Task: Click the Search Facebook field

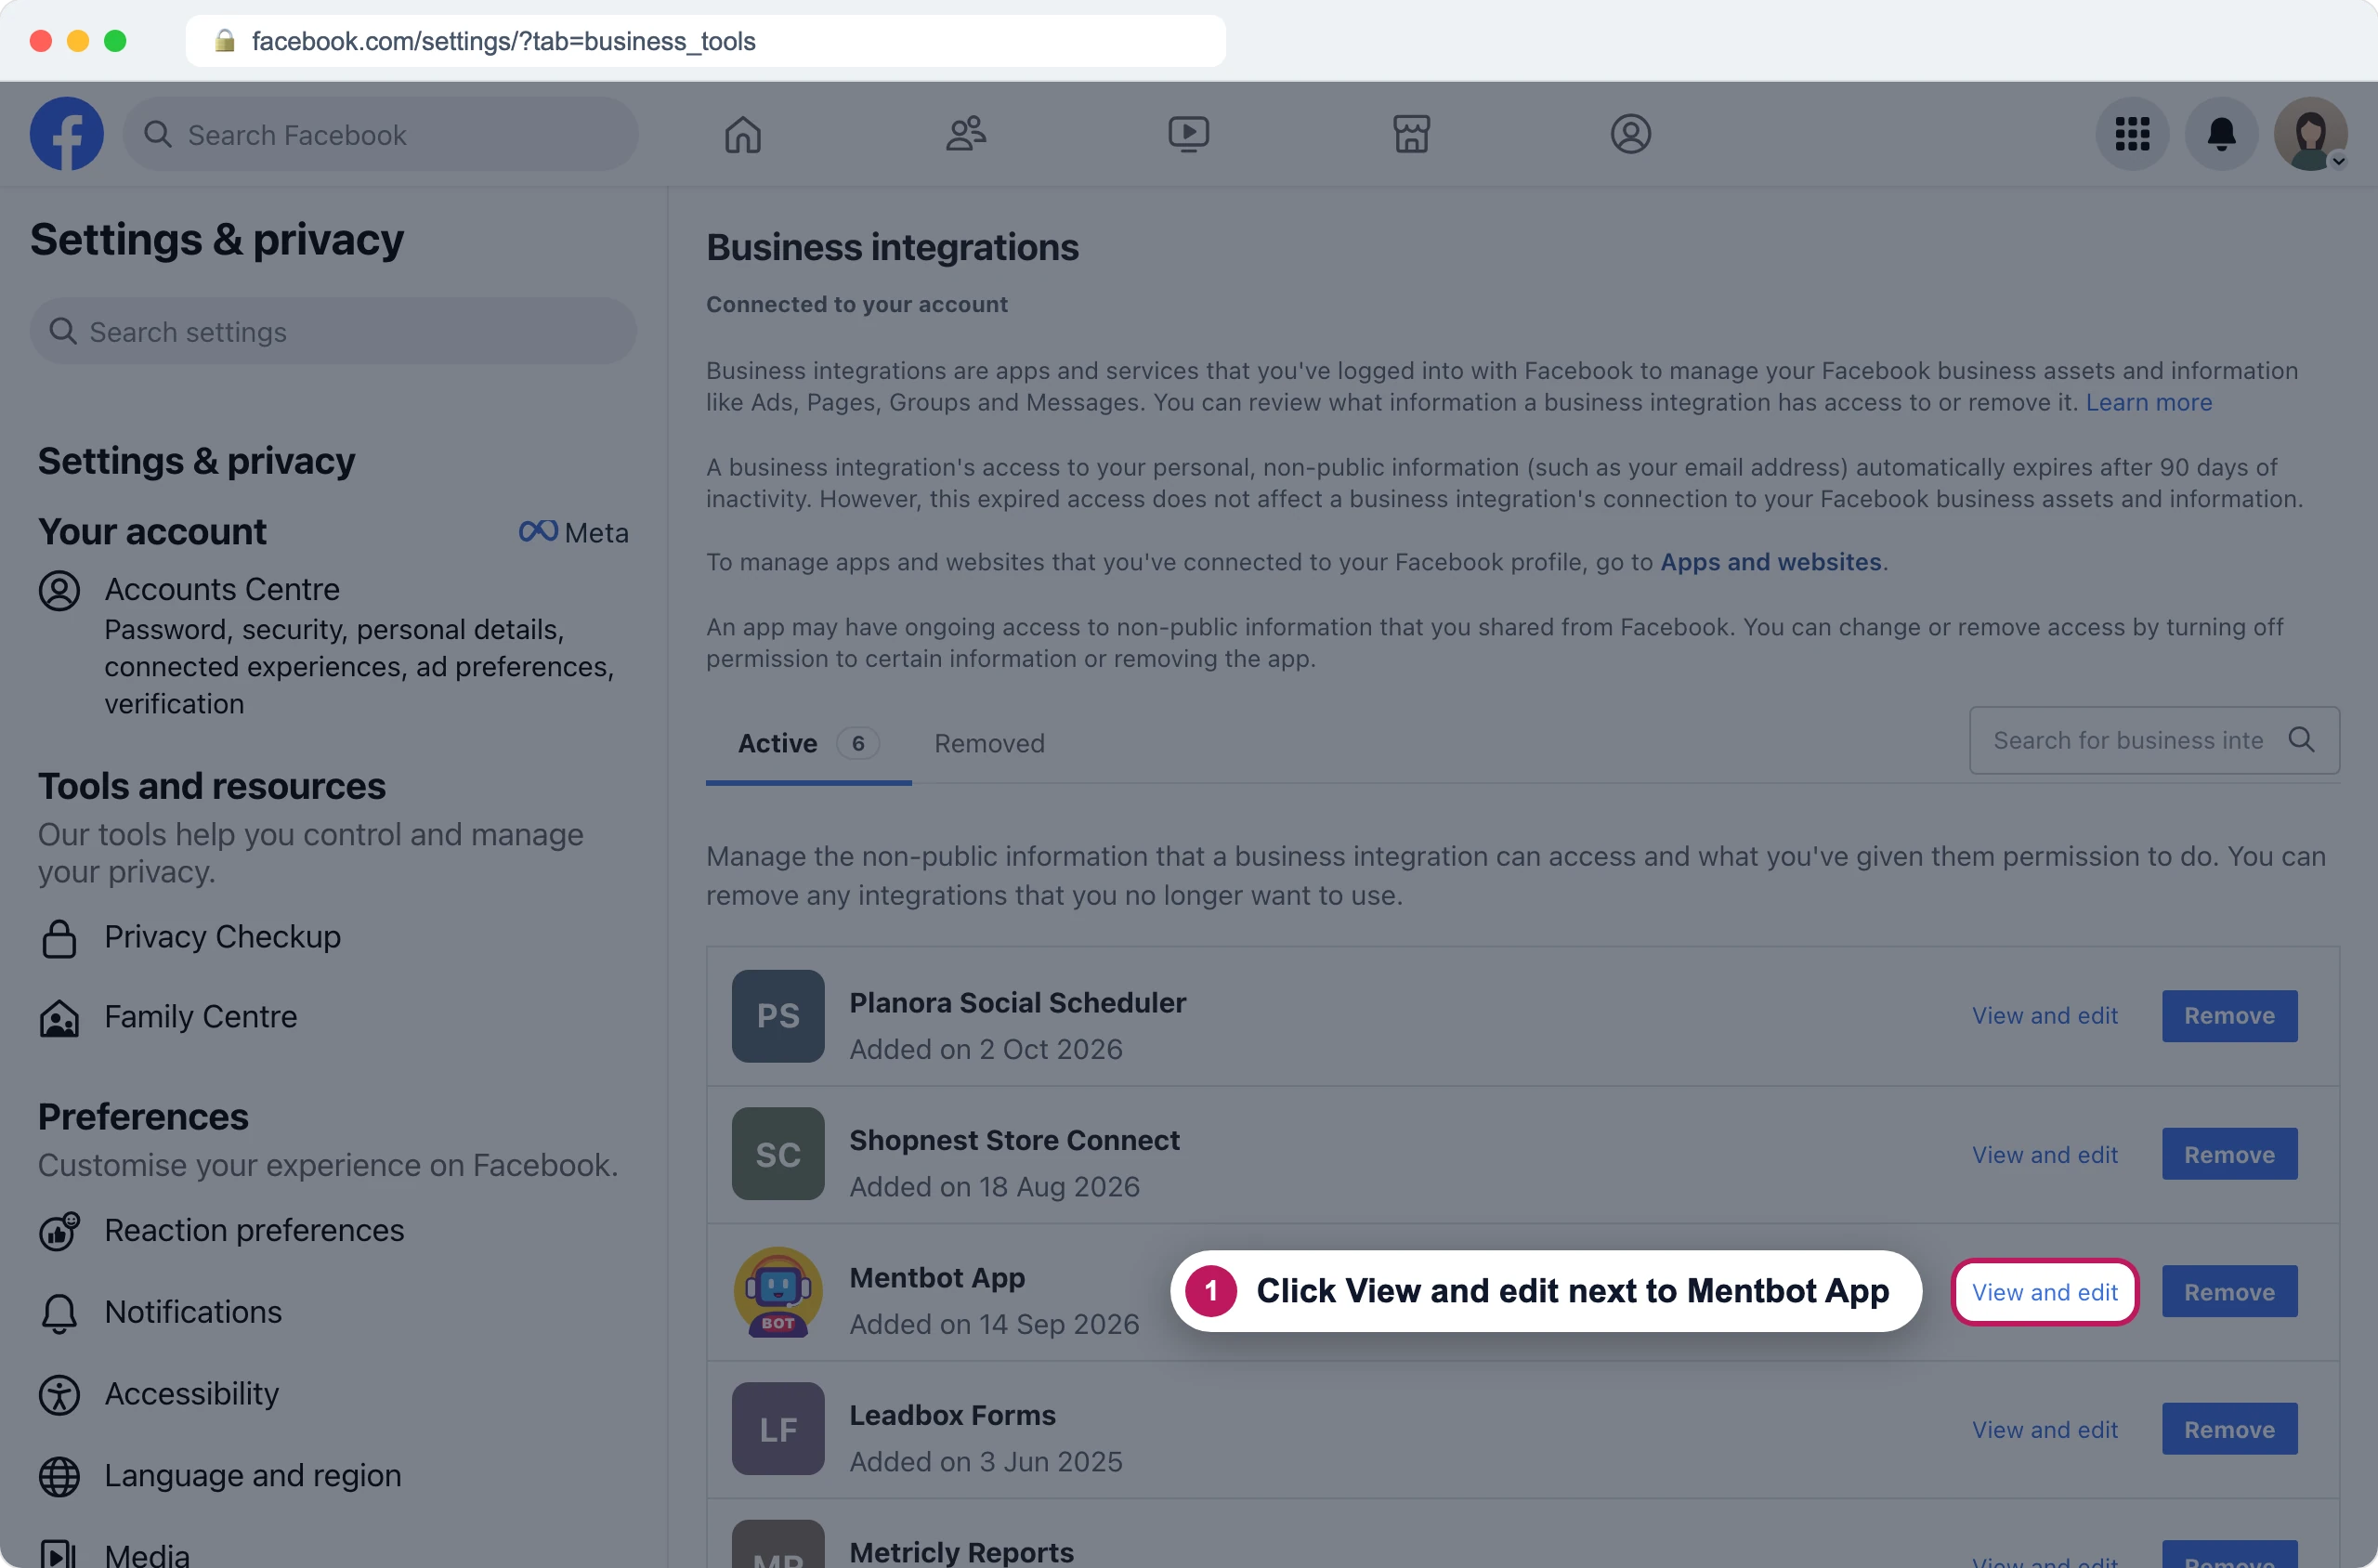Action: point(380,134)
